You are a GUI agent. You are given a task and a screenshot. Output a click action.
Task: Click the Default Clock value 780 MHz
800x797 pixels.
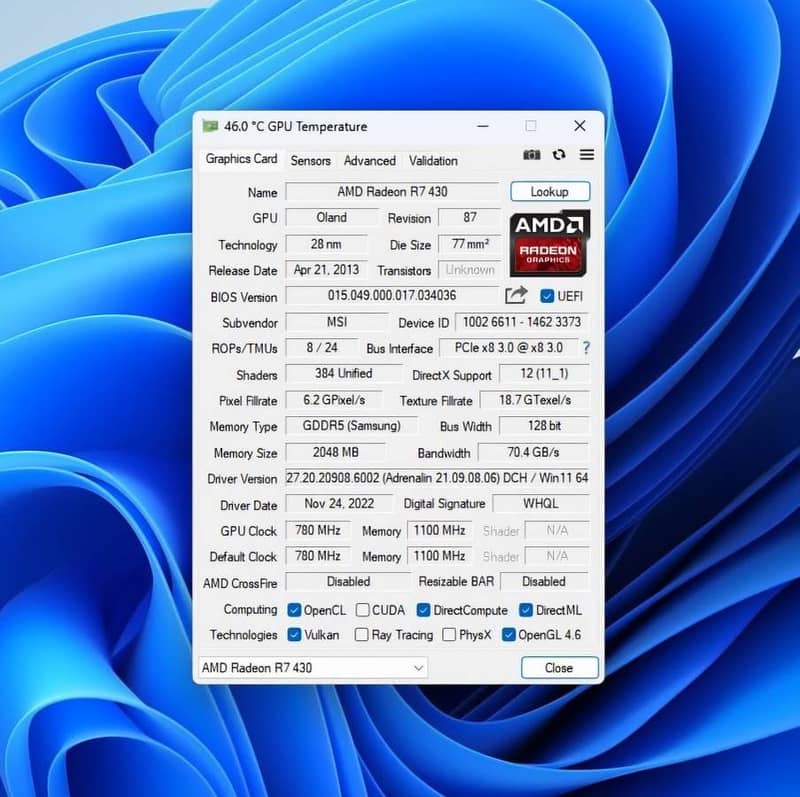pyautogui.click(x=318, y=556)
